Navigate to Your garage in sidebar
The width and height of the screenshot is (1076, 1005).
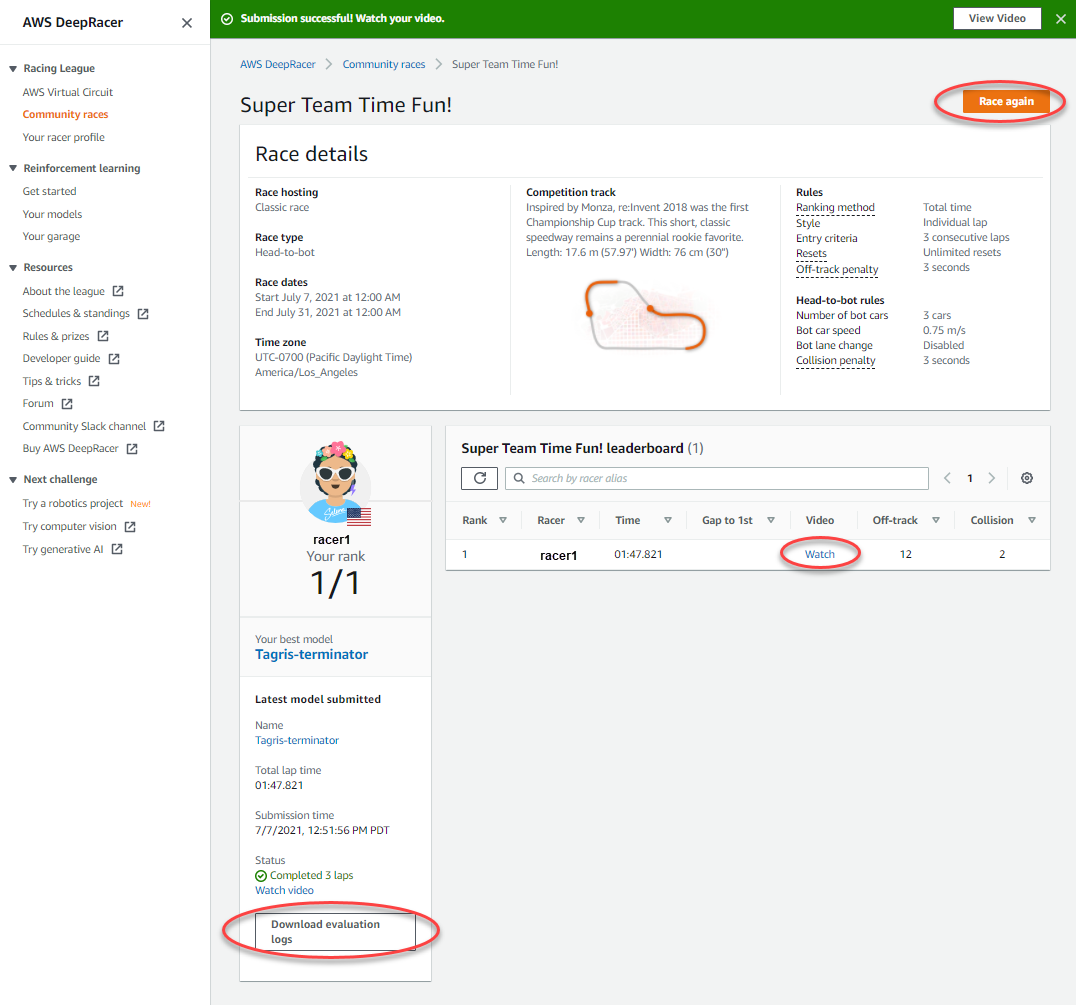pos(50,236)
